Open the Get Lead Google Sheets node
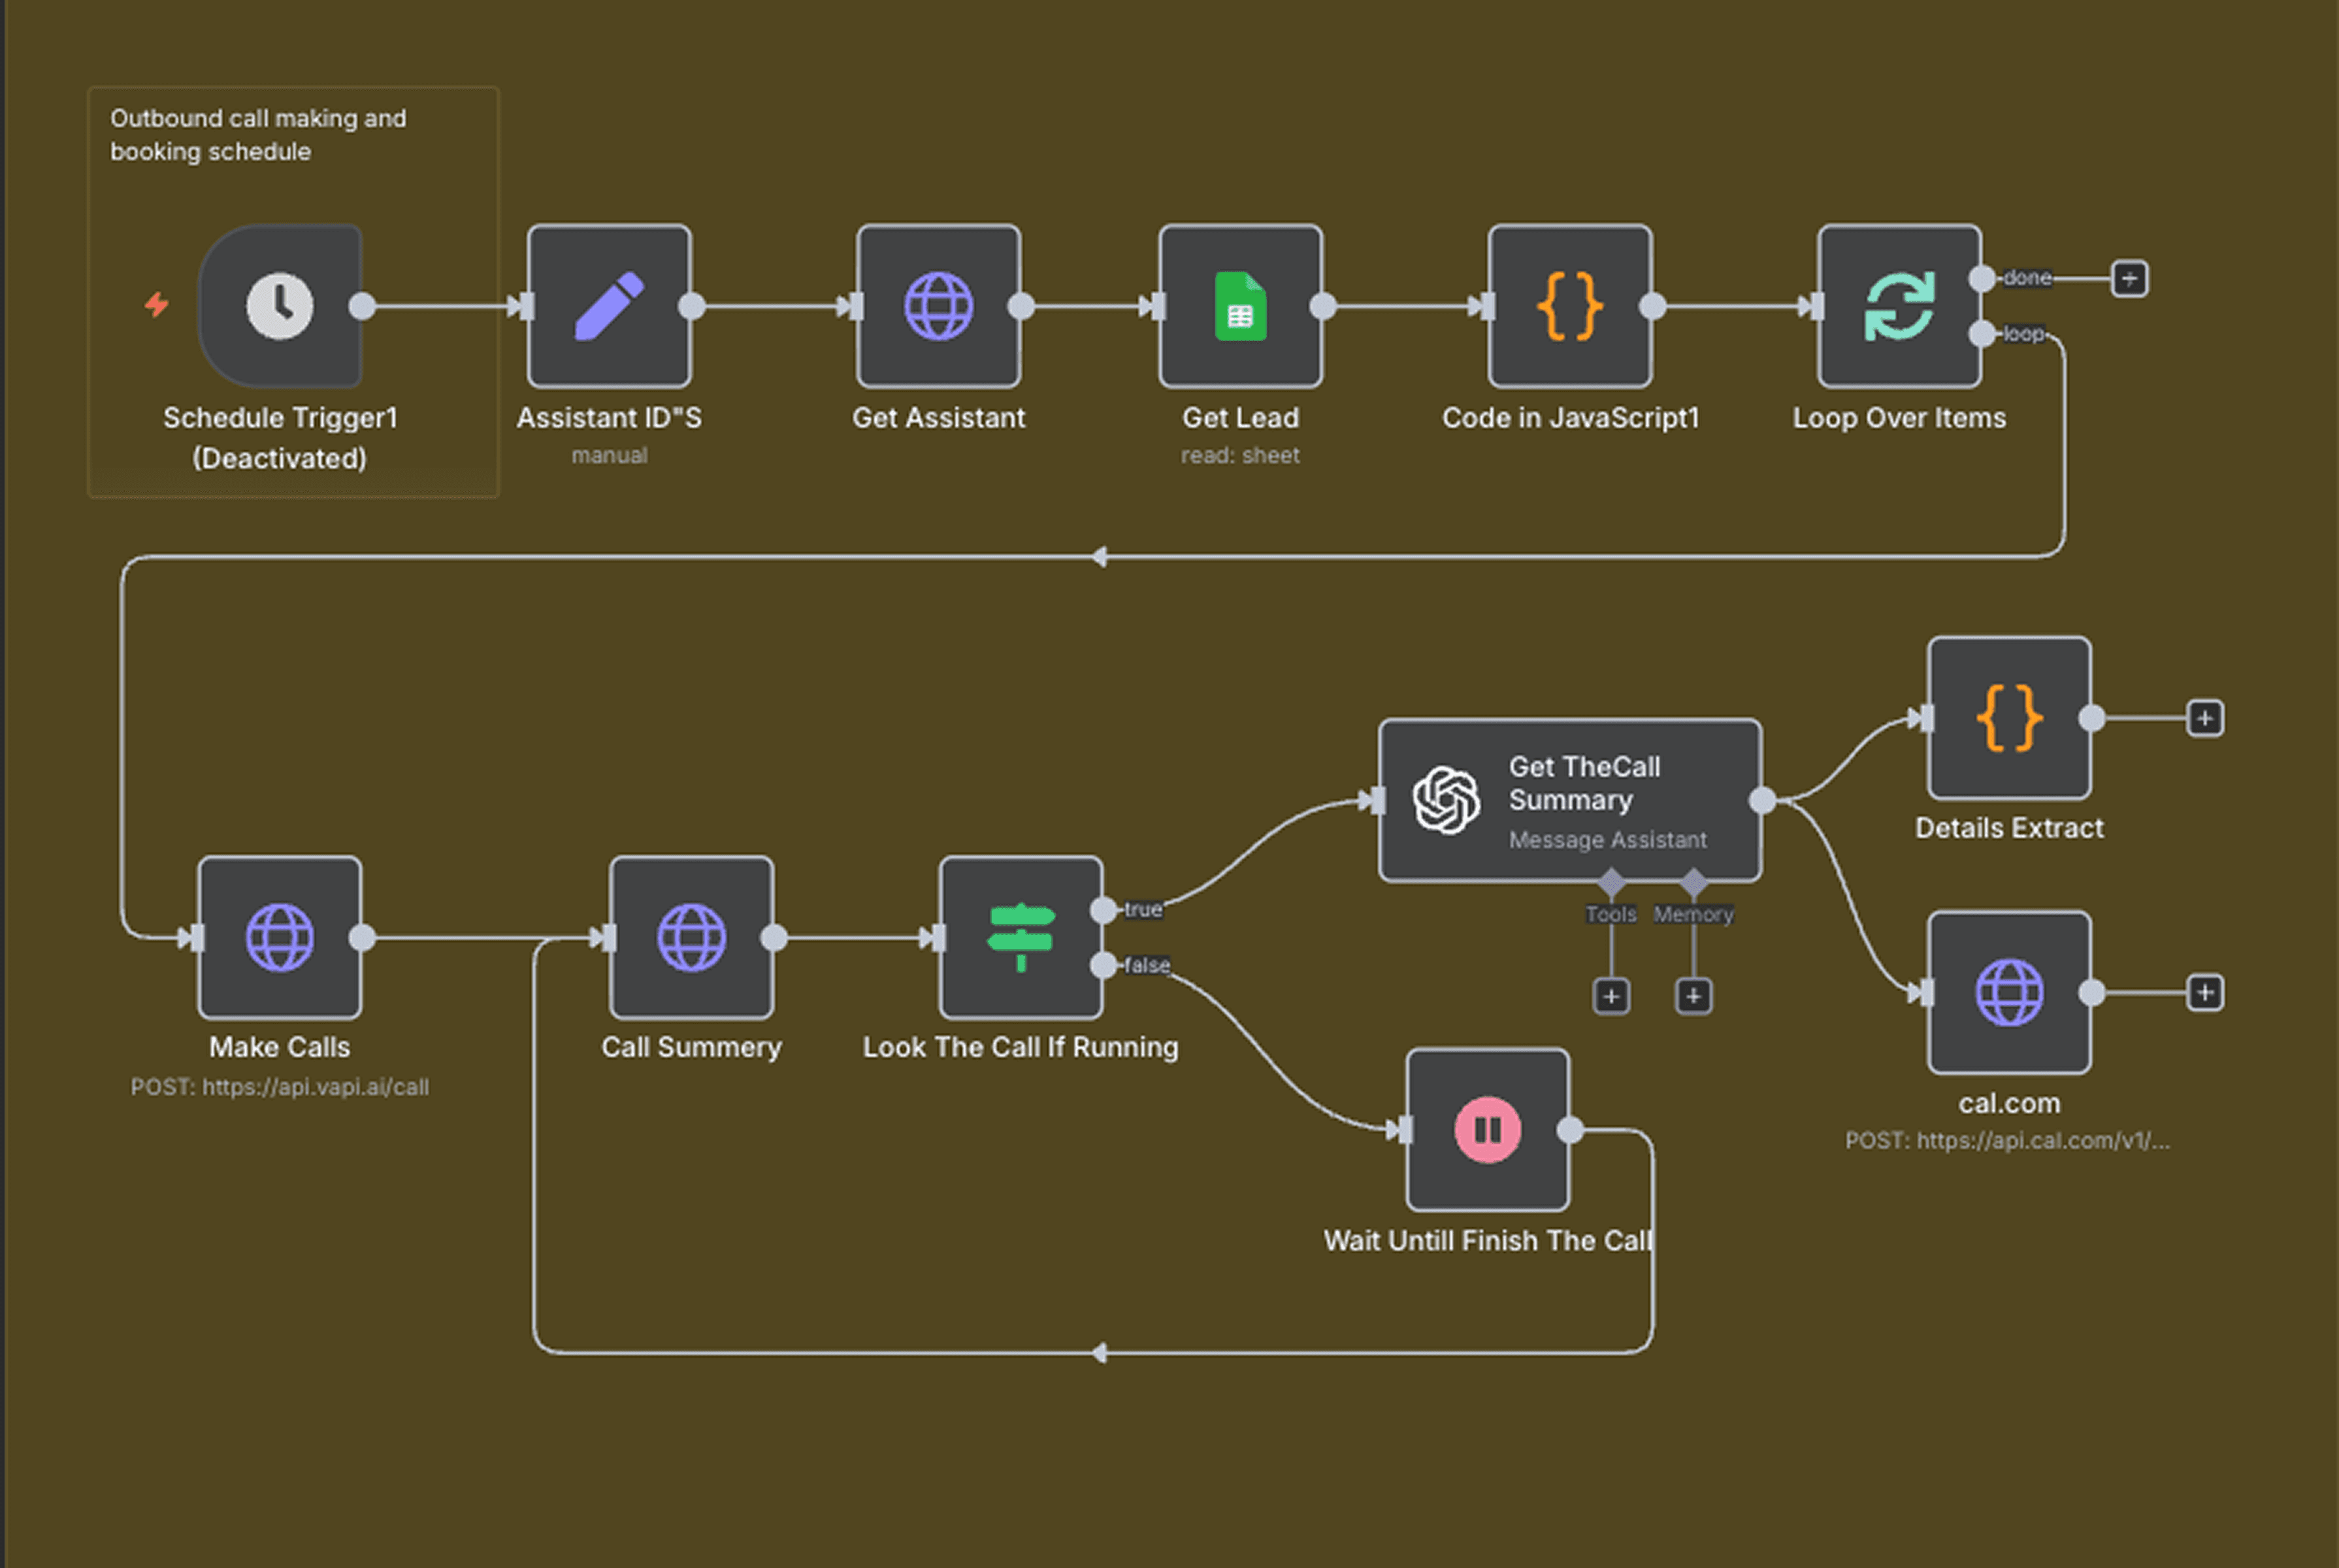 click(x=1240, y=306)
